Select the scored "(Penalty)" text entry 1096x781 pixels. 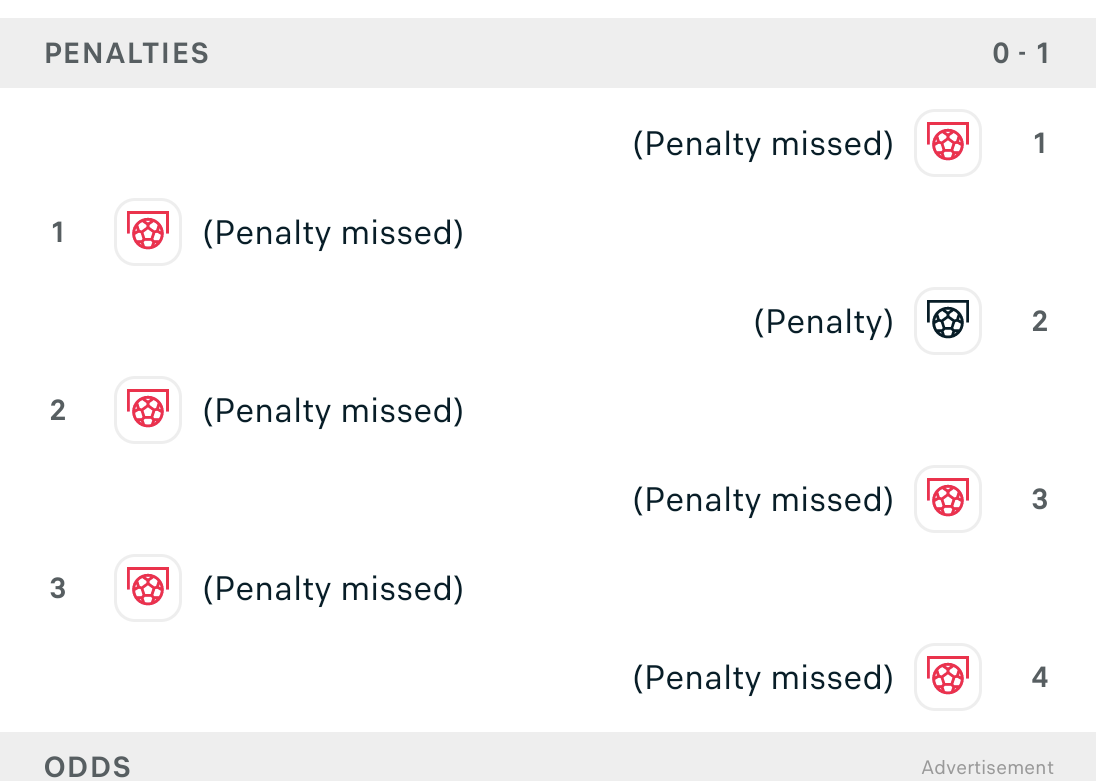[x=823, y=321]
